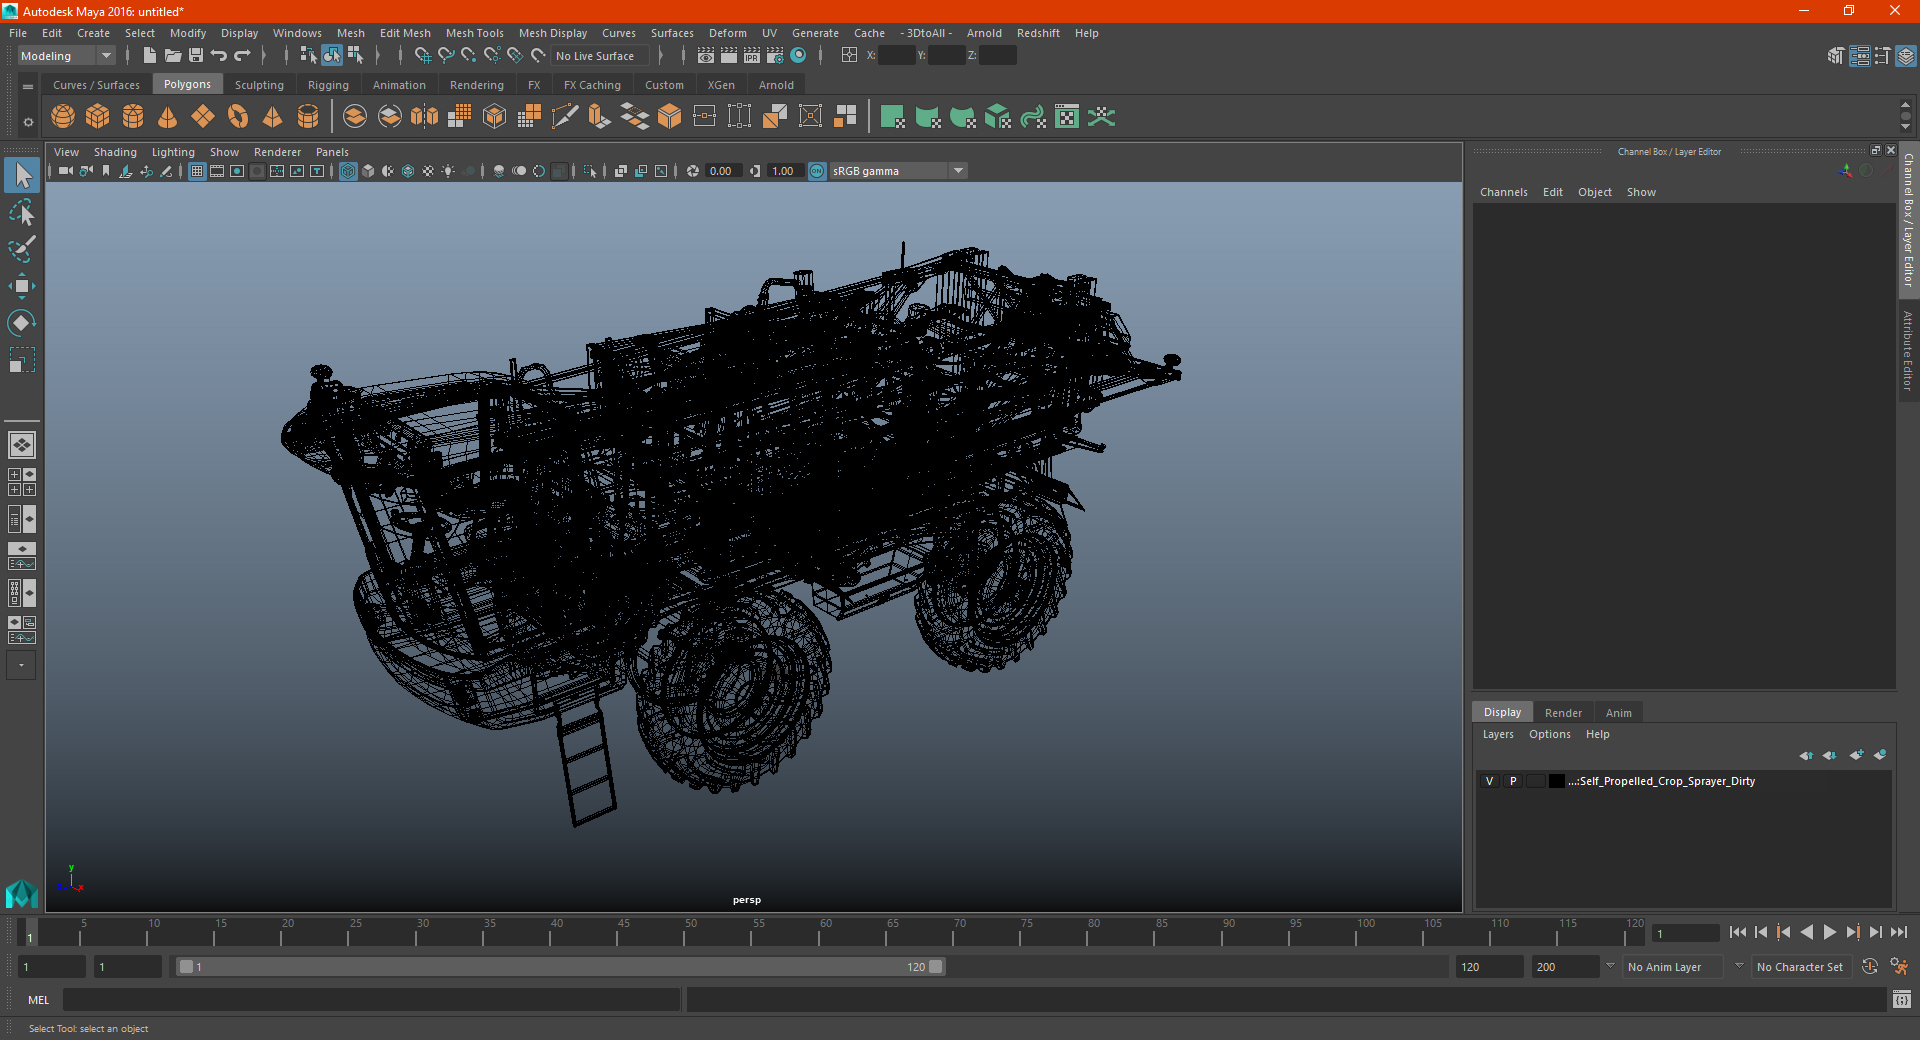
Task: Toggle visibility V of Self_Propelled_Crop_Sprayer_Dirty layer
Action: coord(1490,781)
